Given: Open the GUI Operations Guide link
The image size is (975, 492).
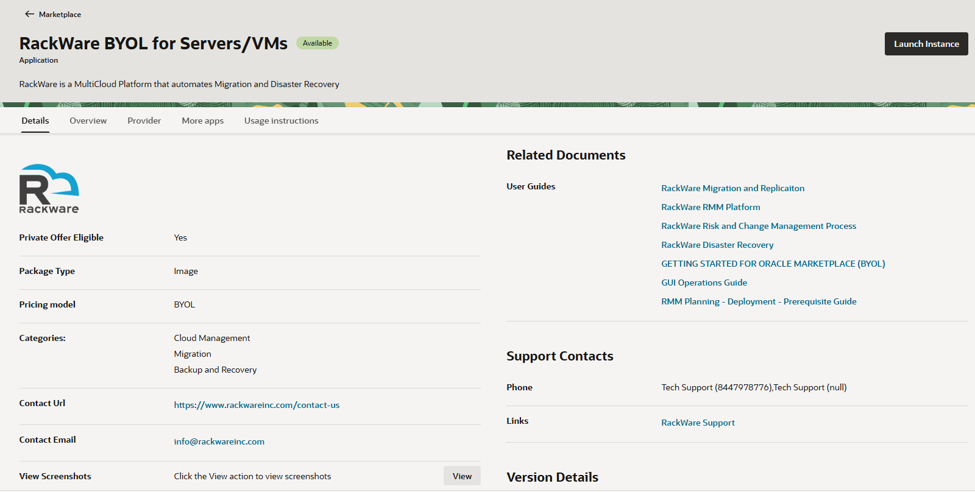Looking at the screenshot, I should 704,282.
